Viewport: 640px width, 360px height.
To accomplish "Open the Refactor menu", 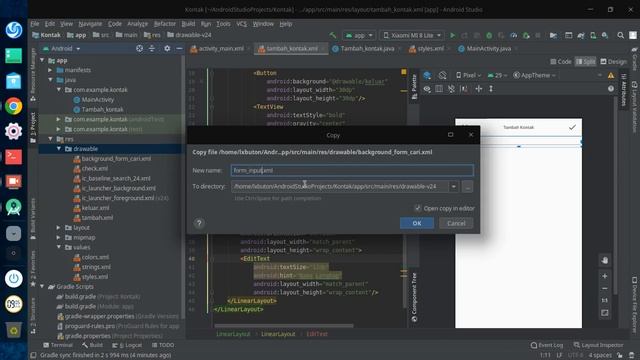I will [x=164, y=24].
